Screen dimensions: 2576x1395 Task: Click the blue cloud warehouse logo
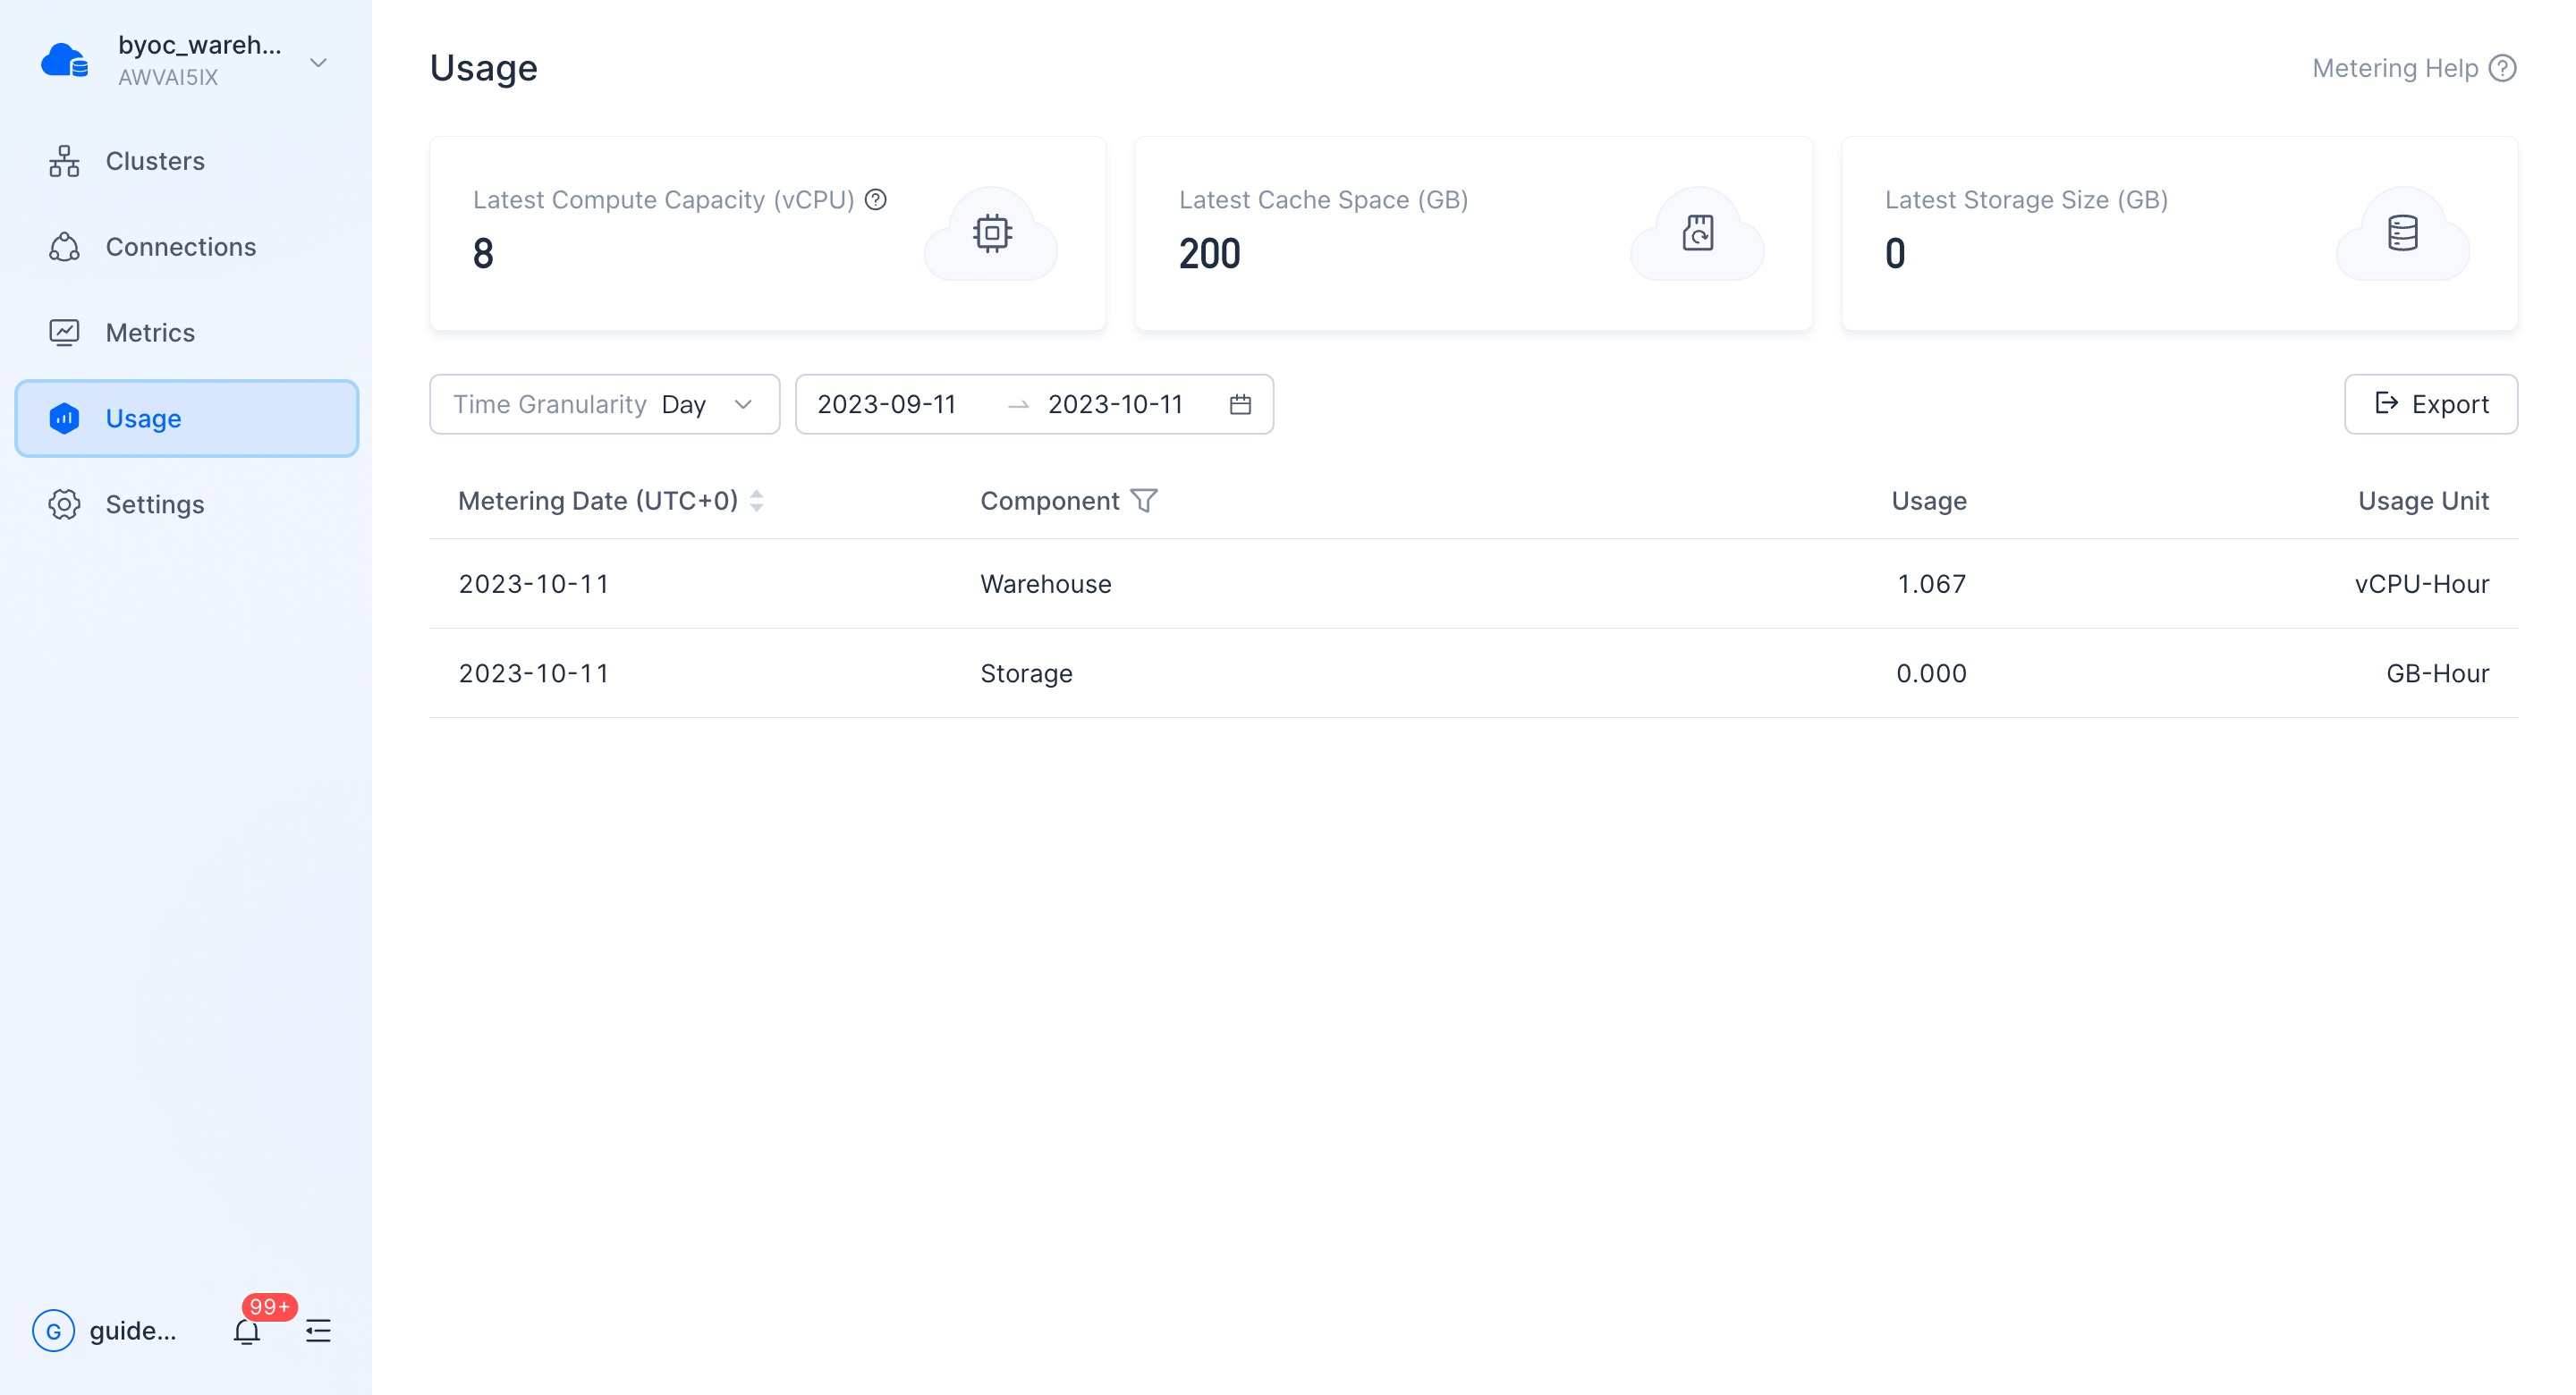(x=65, y=61)
